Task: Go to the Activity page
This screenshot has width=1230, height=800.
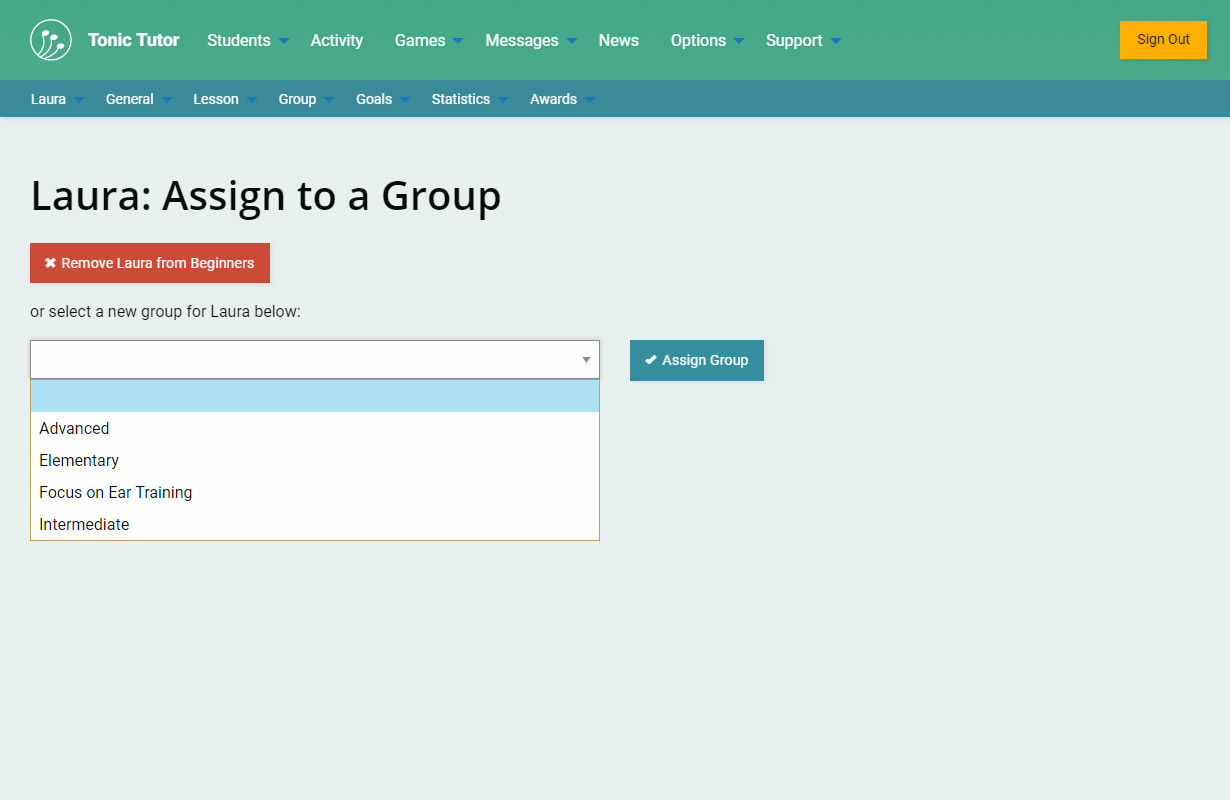Action: pyautogui.click(x=336, y=40)
